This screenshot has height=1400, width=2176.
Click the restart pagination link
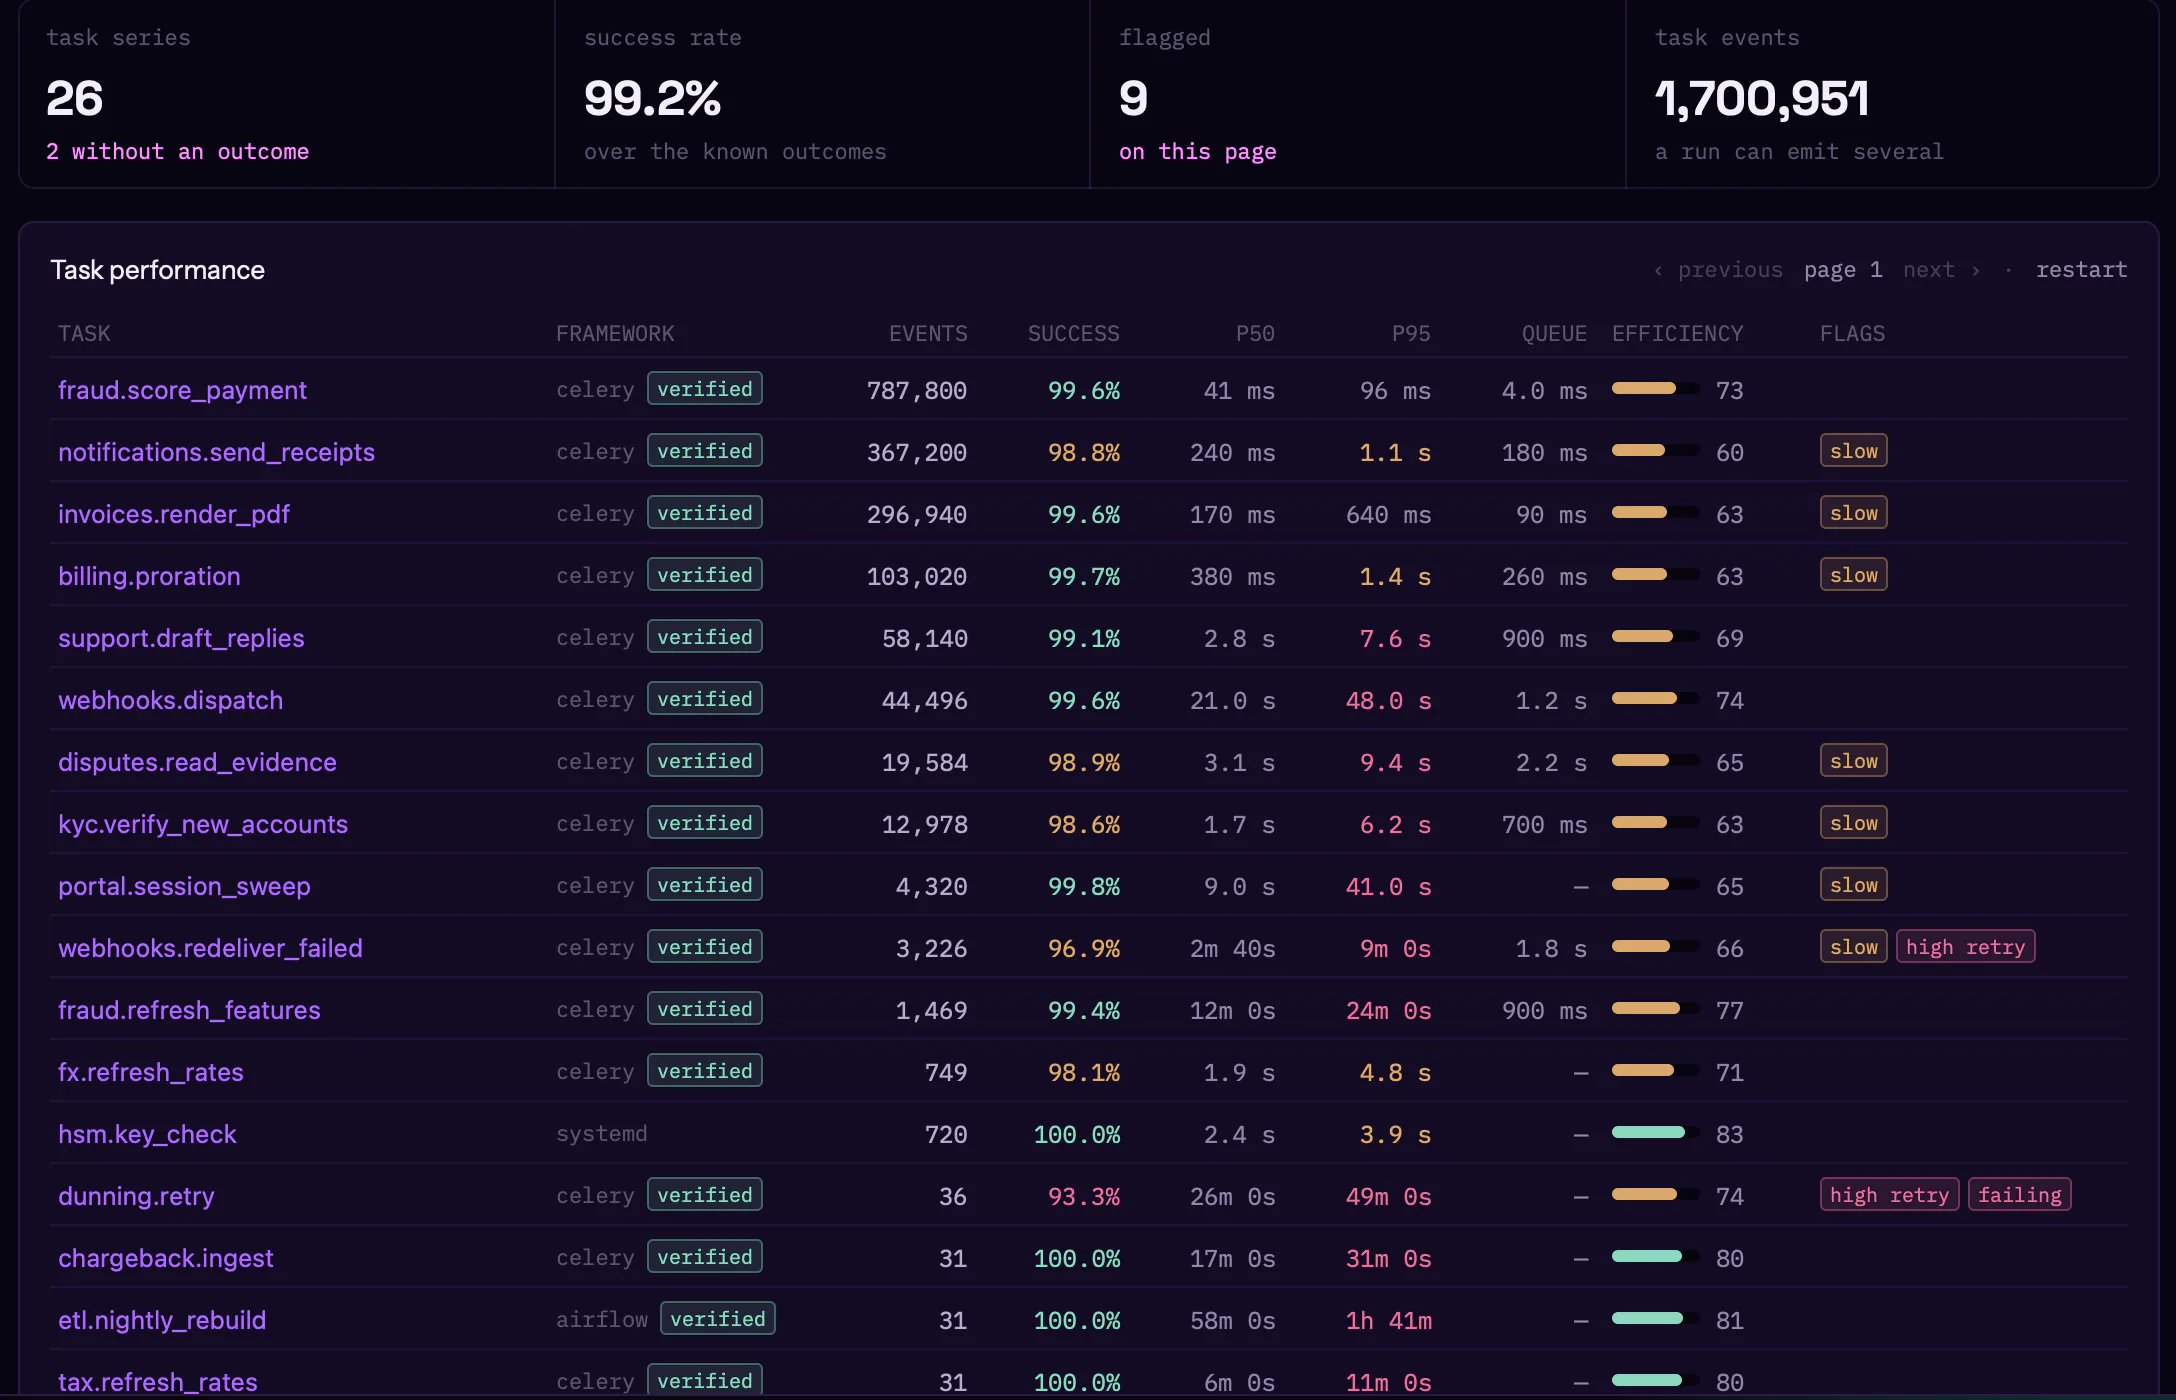2081,270
